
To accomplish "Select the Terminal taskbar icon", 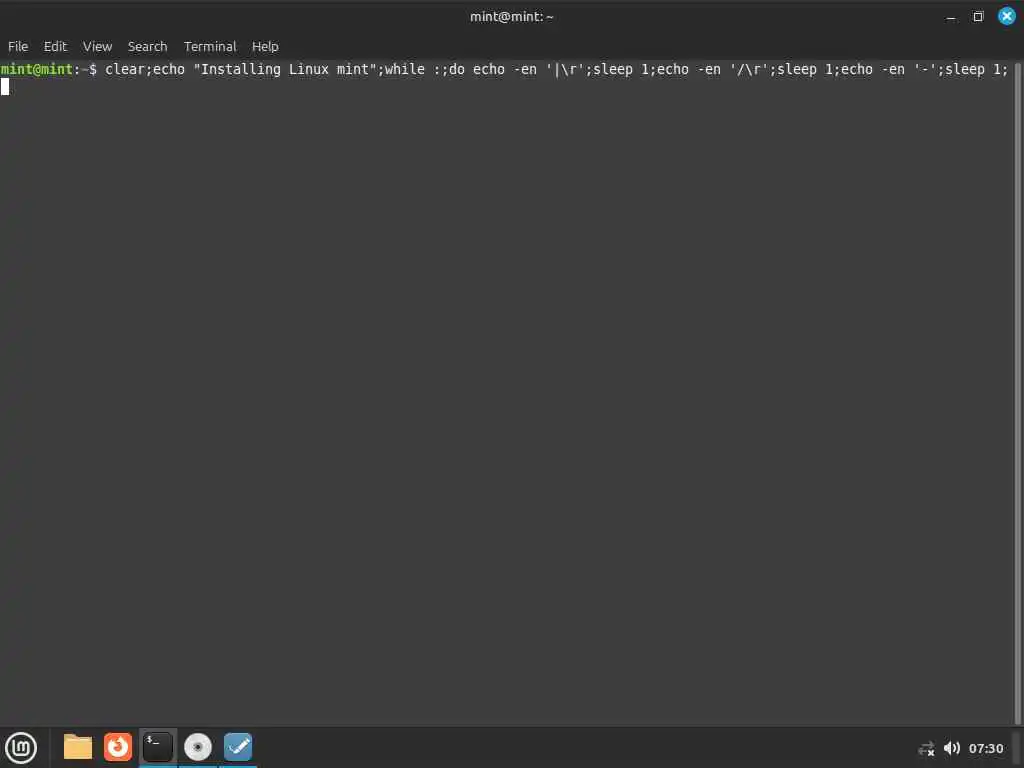I will coord(157,746).
